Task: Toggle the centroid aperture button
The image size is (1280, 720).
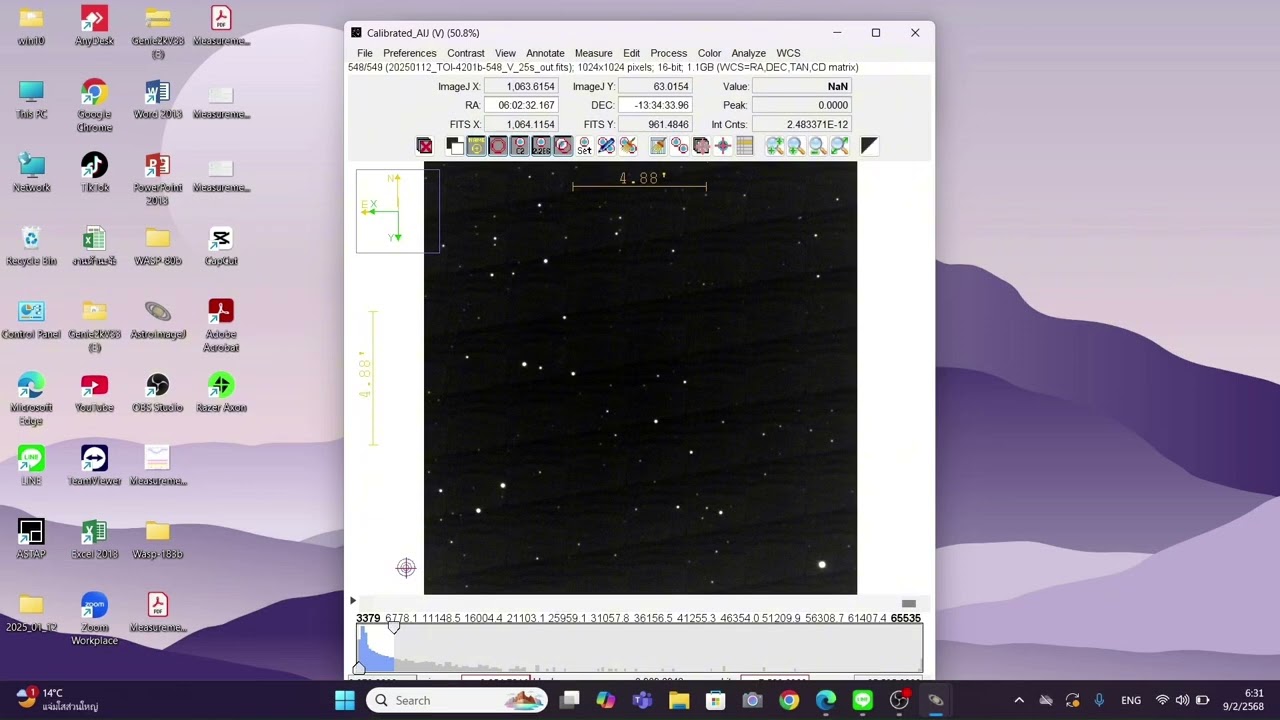Action: tap(563, 146)
